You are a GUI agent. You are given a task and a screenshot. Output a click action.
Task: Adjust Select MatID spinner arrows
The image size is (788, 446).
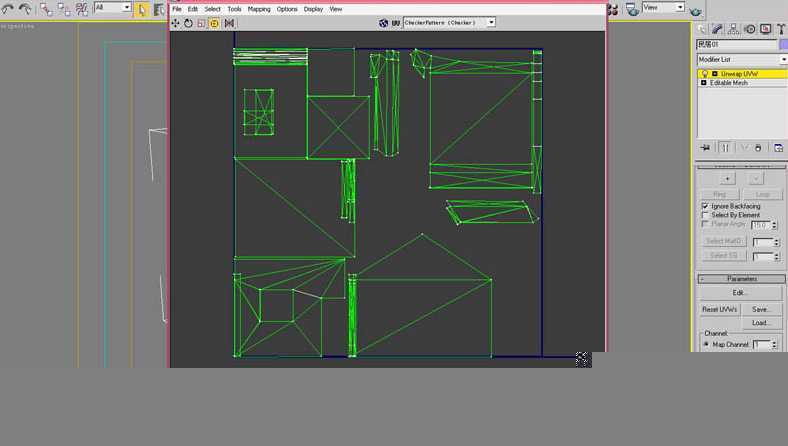tap(777, 242)
